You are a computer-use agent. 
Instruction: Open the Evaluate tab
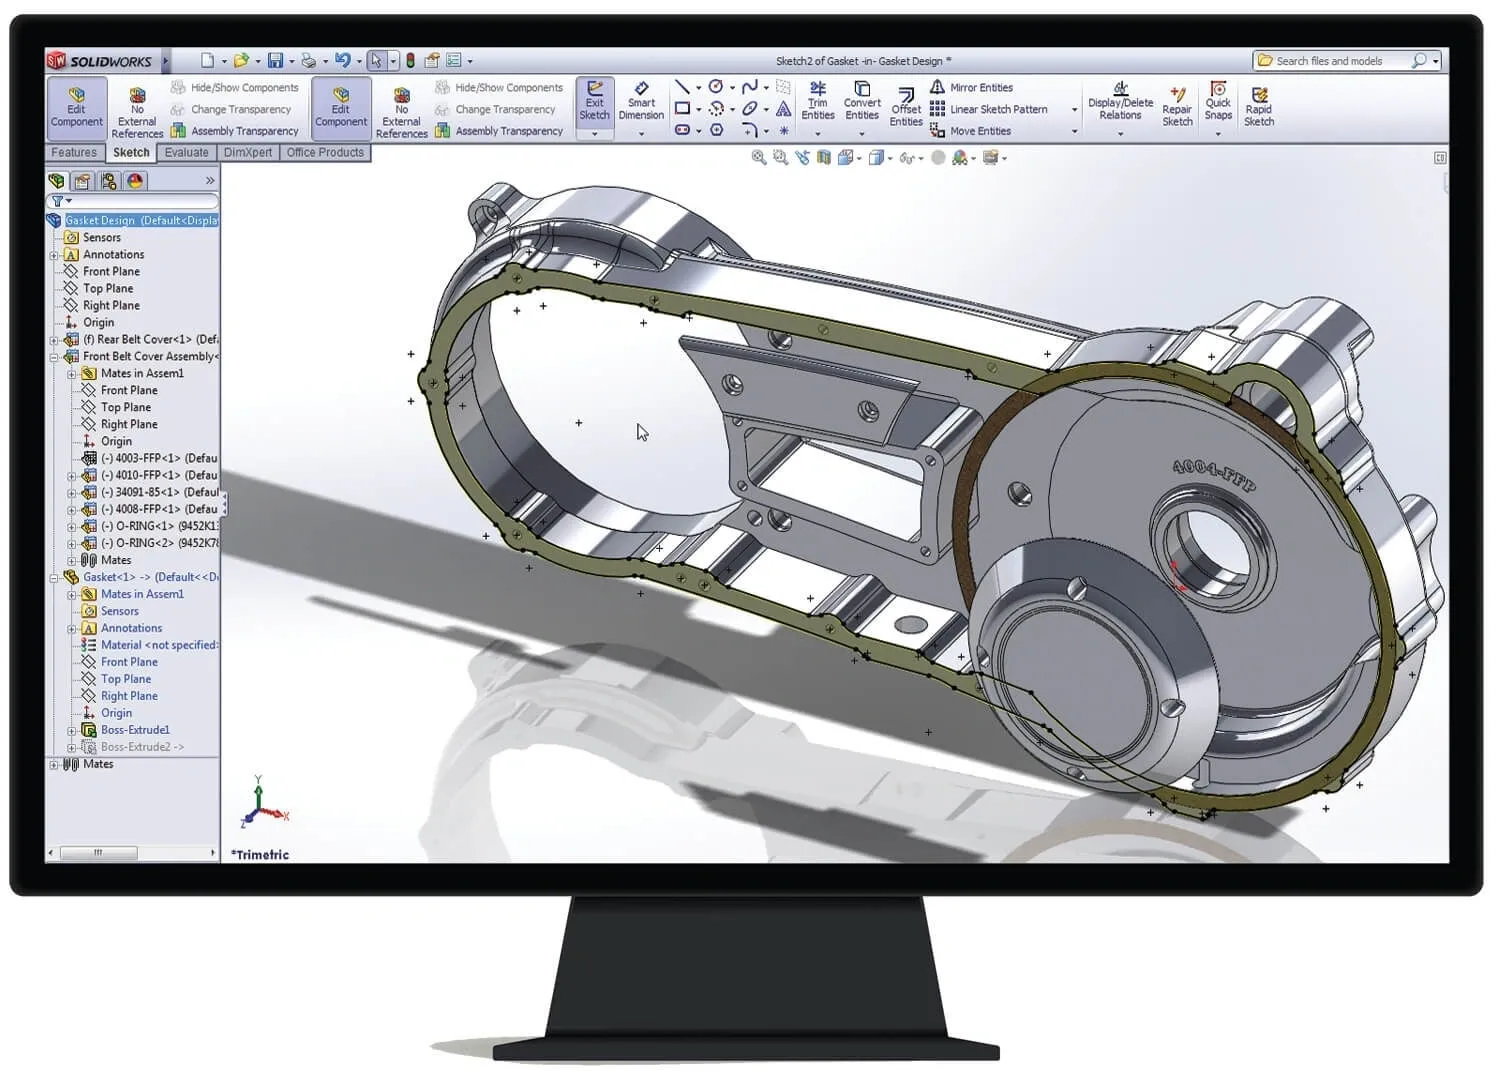pyautogui.click(x=187, y=153)
